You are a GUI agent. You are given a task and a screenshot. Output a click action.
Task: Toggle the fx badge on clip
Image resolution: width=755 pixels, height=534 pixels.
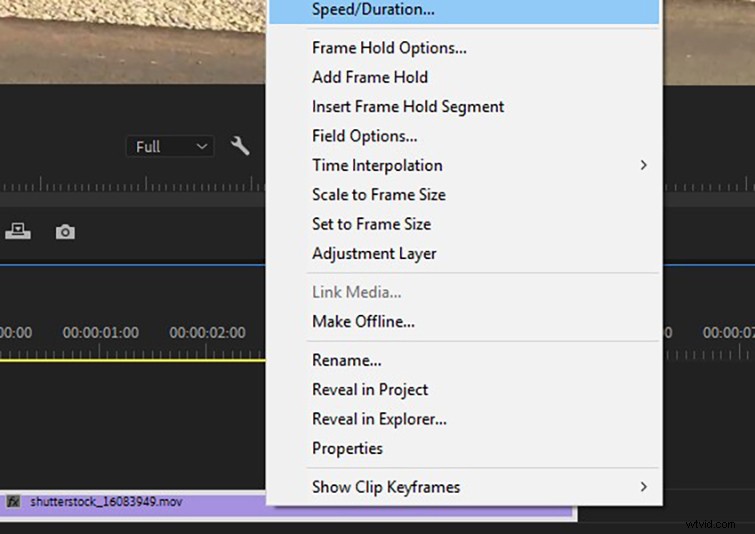coord(13,502)
